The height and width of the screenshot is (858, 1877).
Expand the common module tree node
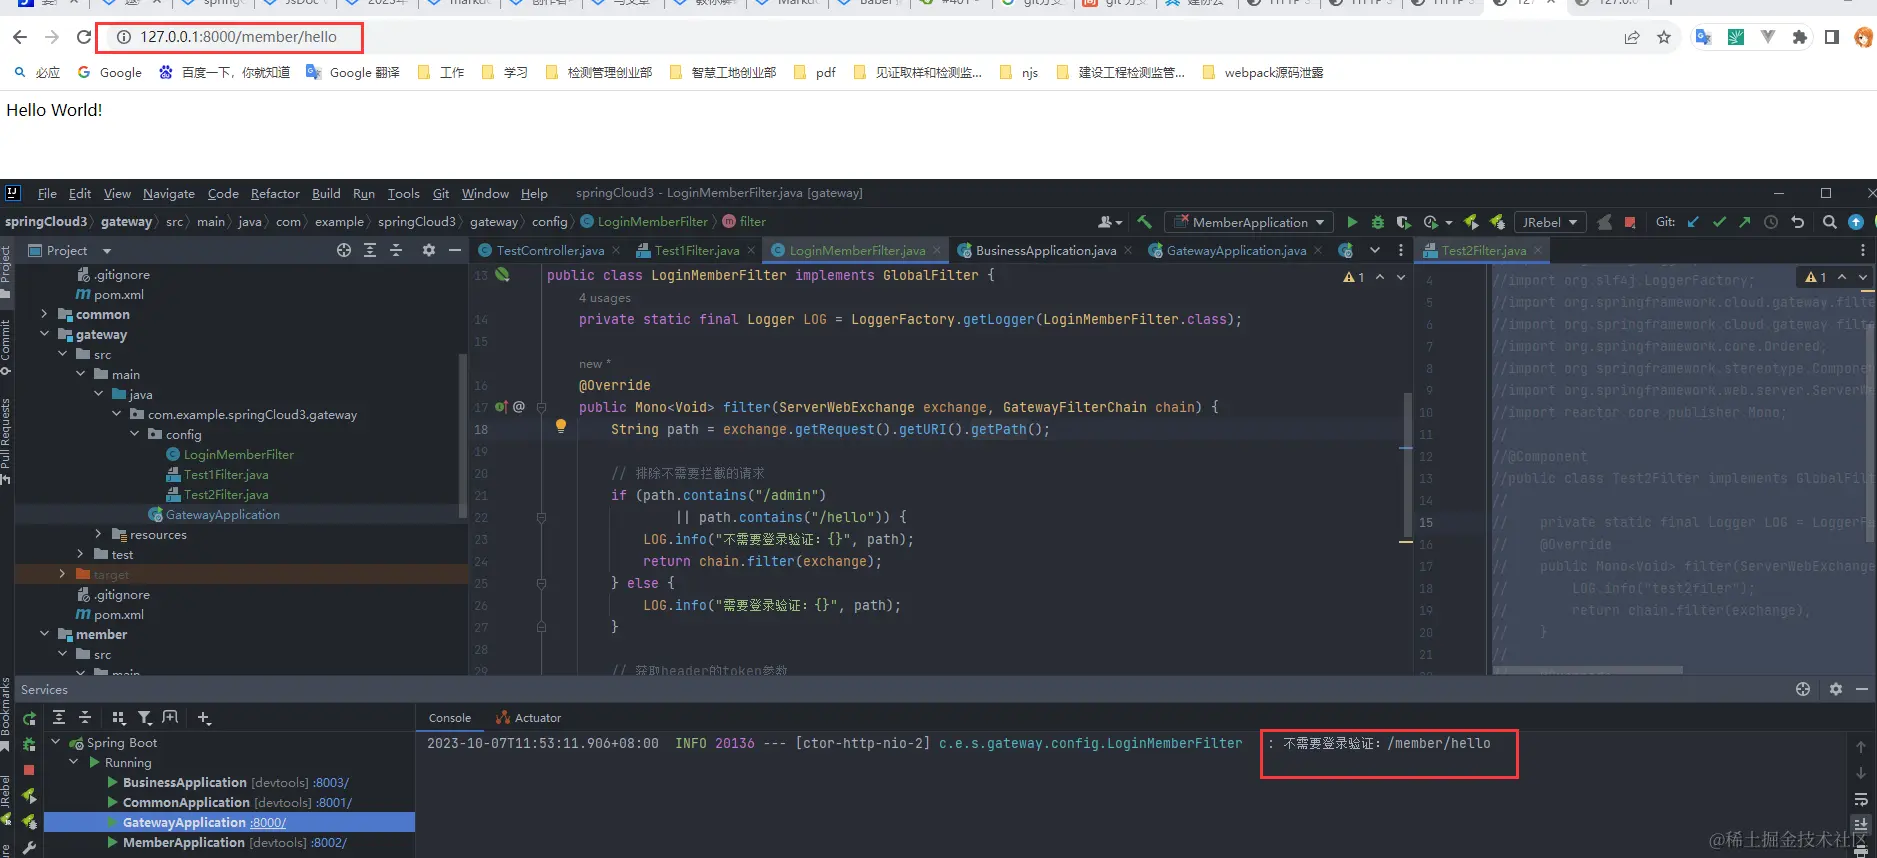[x=44, y=314]
